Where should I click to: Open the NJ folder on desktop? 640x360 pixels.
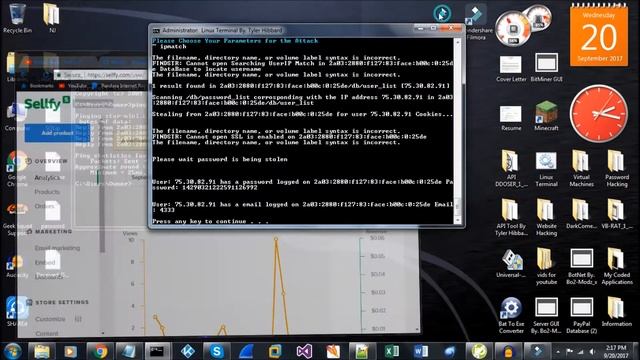tap(52, 18)
